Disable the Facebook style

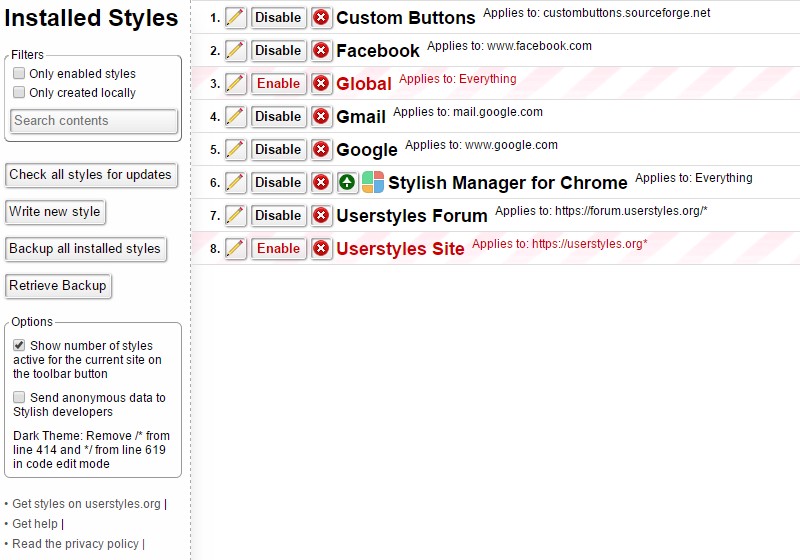pyautogui.click(x=278, y=50)
